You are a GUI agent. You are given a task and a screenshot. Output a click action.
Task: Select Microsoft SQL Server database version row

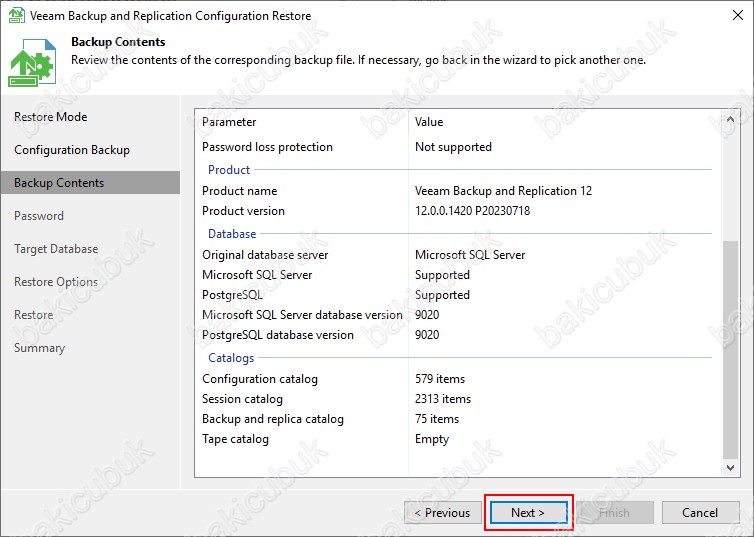tap(457, 315)
